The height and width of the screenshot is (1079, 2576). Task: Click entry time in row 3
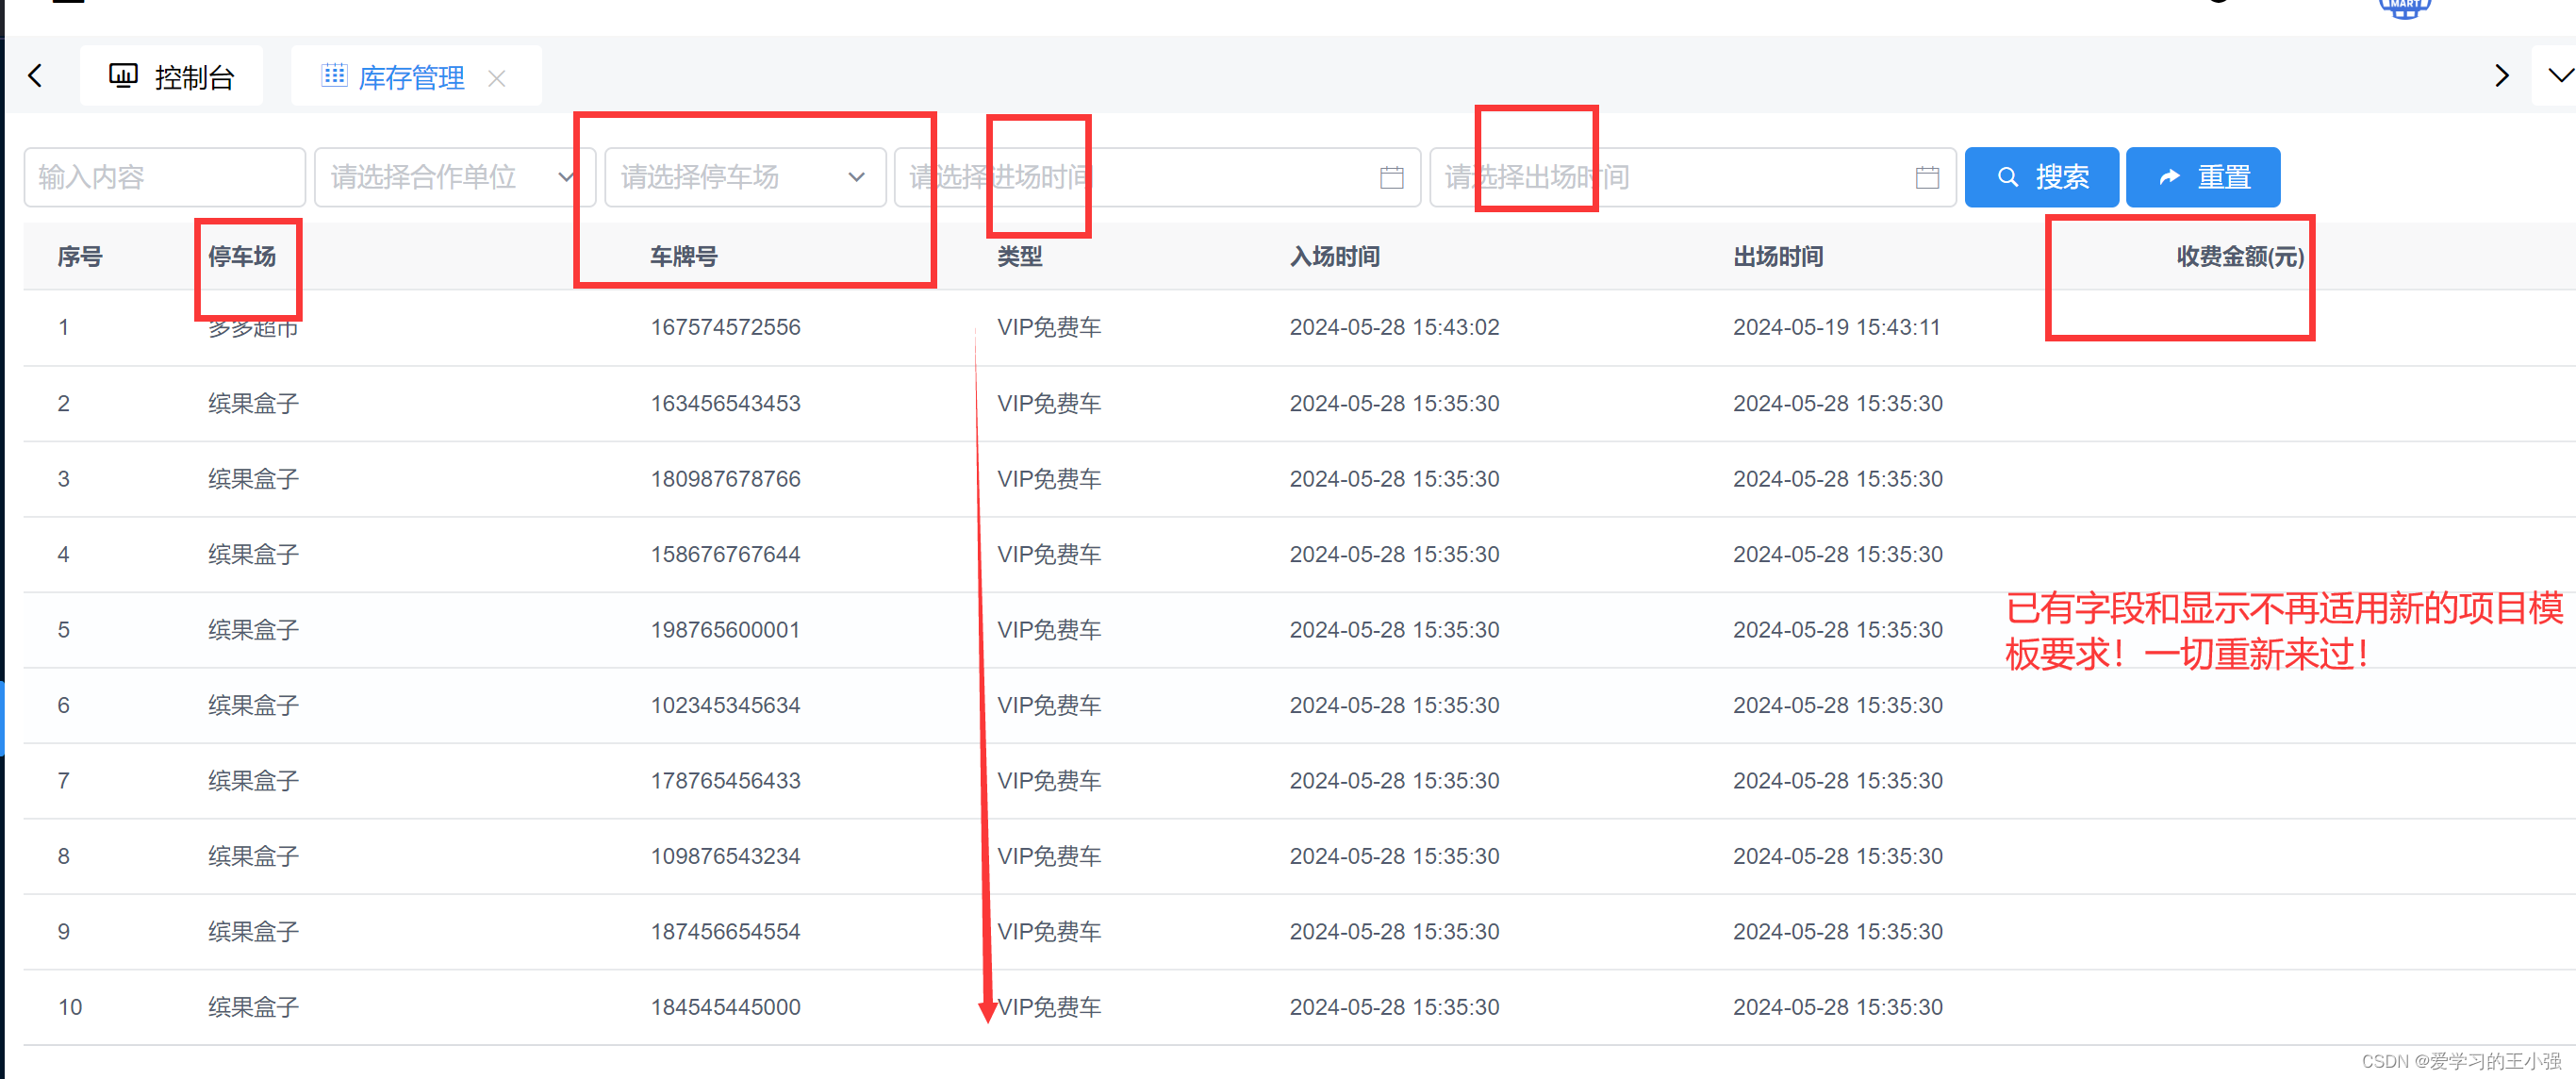pyautogui.click(x=1394, y=479)
